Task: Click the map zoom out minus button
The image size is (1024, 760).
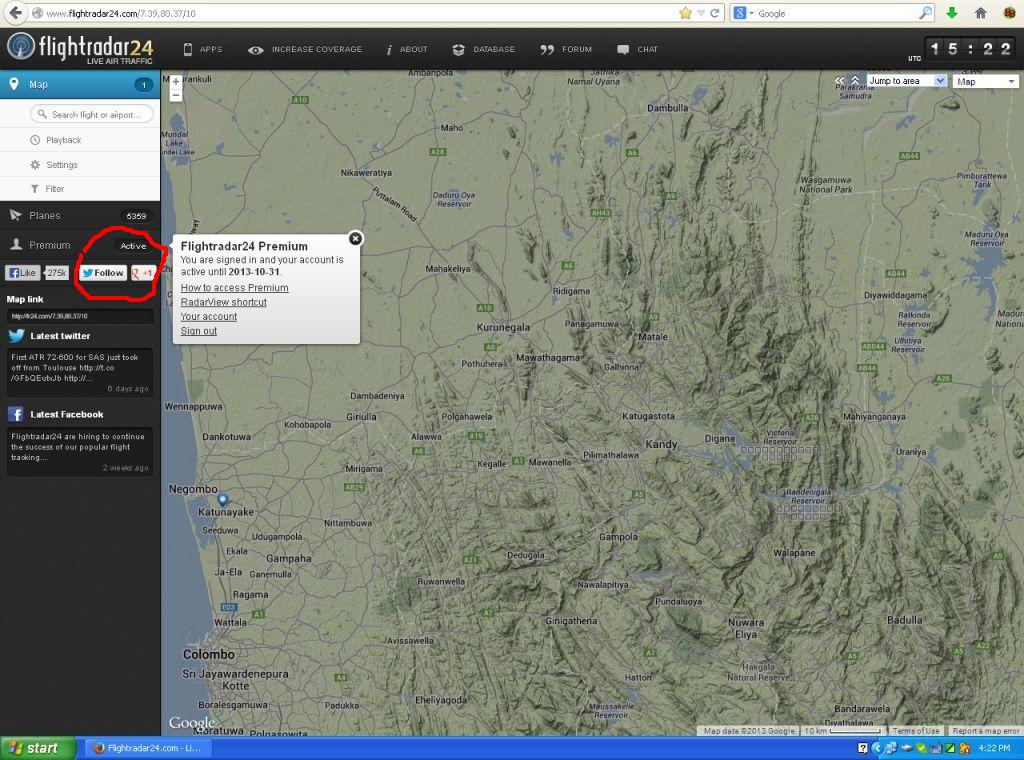Action: (176, 95)
